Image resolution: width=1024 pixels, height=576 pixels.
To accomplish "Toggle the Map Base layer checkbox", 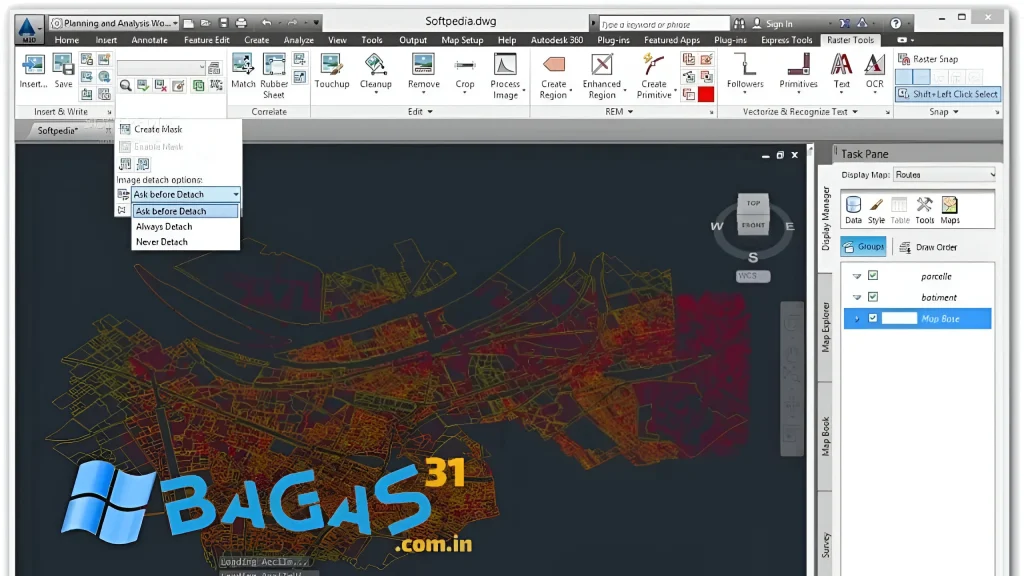I will (x=872, y=318).
